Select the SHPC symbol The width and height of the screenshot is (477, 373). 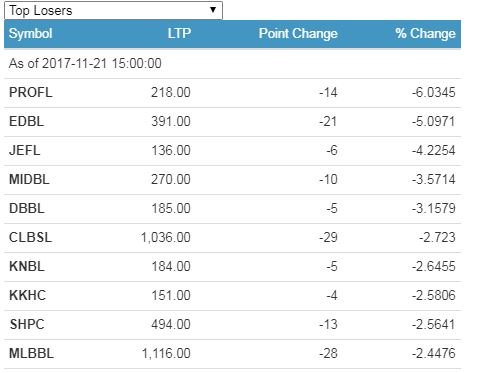pos(27,324)
